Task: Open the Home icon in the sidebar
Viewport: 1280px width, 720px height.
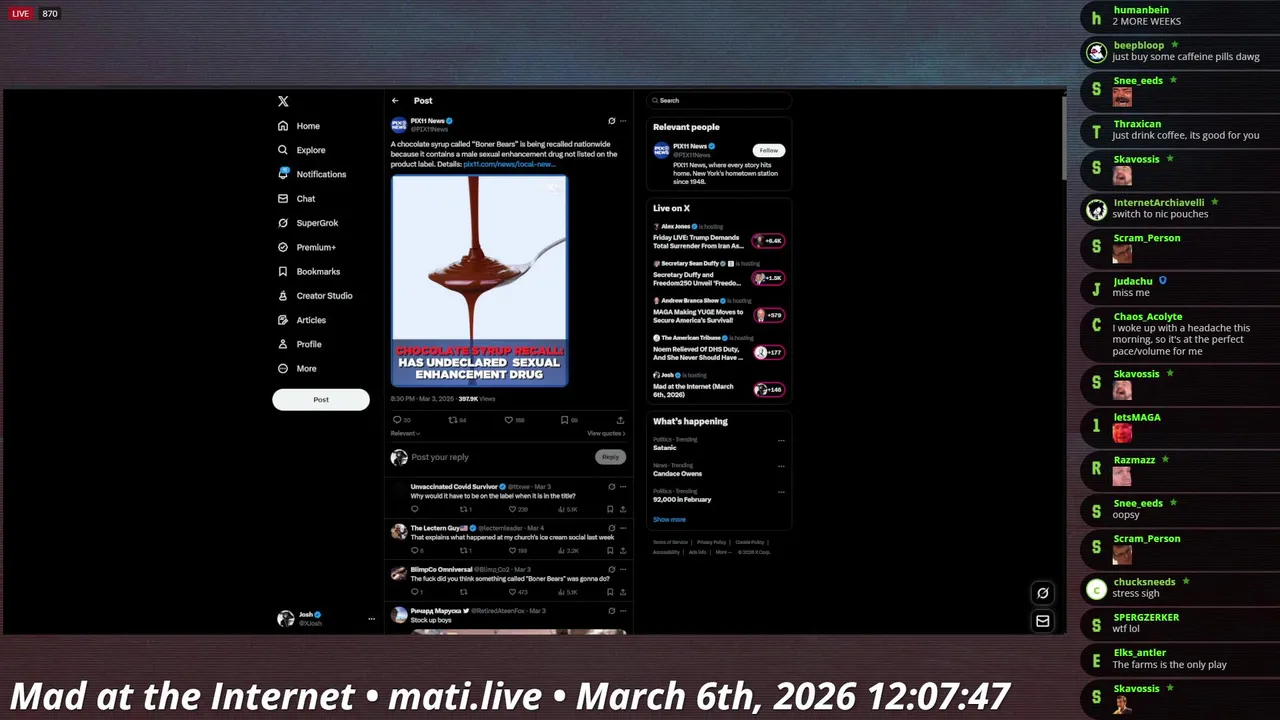Action: [283, 126]
